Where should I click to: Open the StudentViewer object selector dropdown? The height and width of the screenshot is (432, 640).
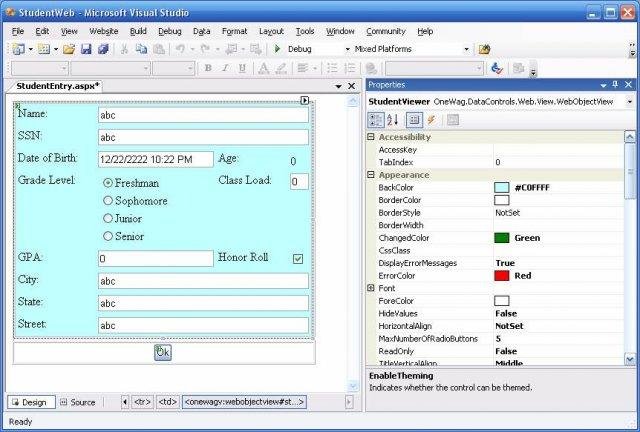click(630, 102)
